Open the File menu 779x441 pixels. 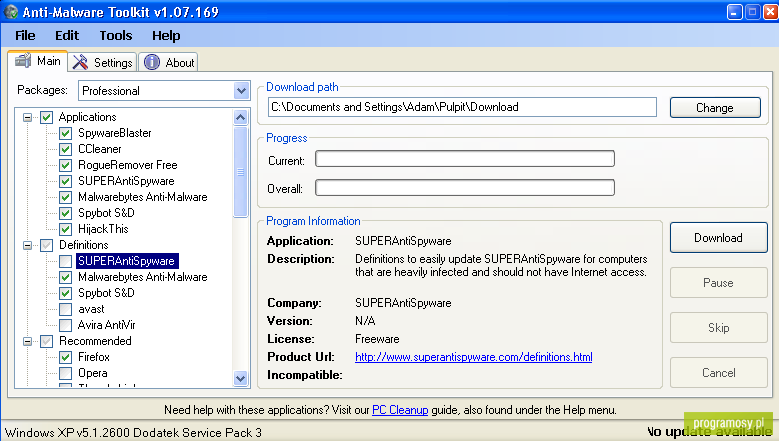pos(25,36)
